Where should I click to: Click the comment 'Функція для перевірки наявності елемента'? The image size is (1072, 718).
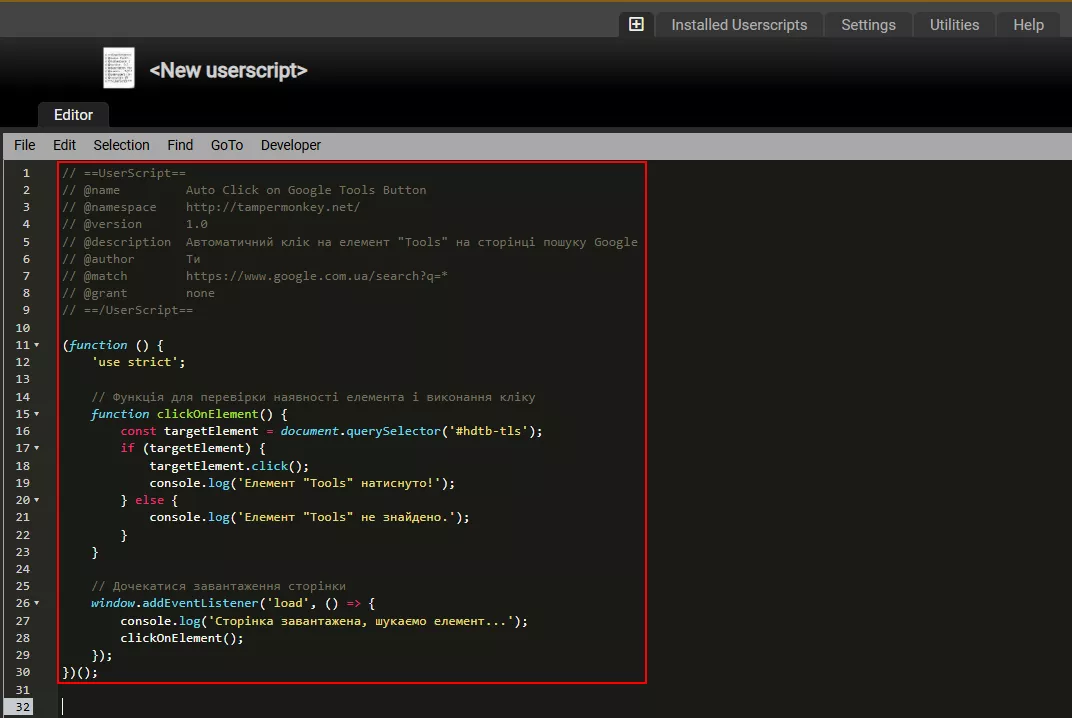(x=314, y=397)
